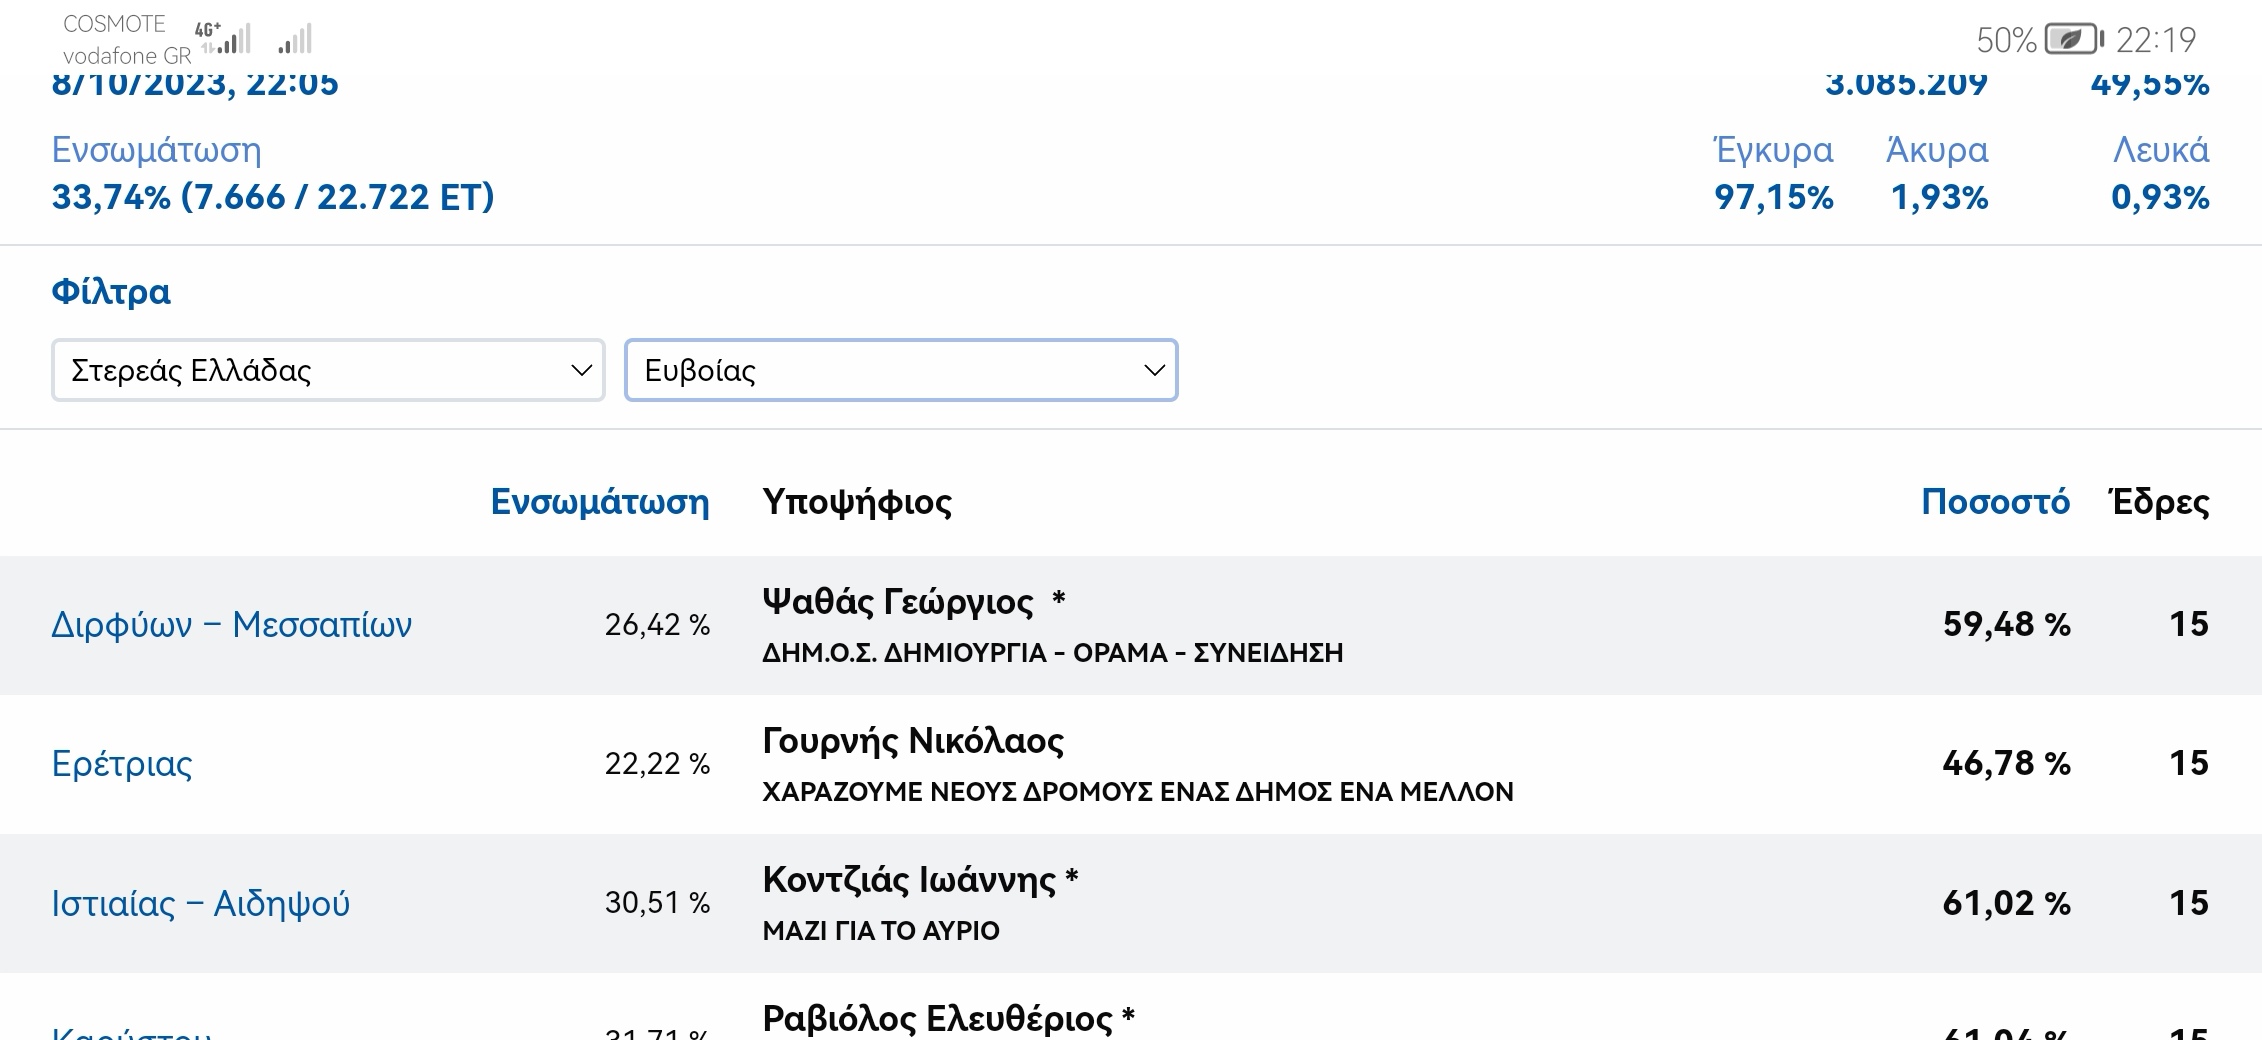Select candidate Κοντζιάς Ιωάννης
2262x1040 pixels.
908,880
